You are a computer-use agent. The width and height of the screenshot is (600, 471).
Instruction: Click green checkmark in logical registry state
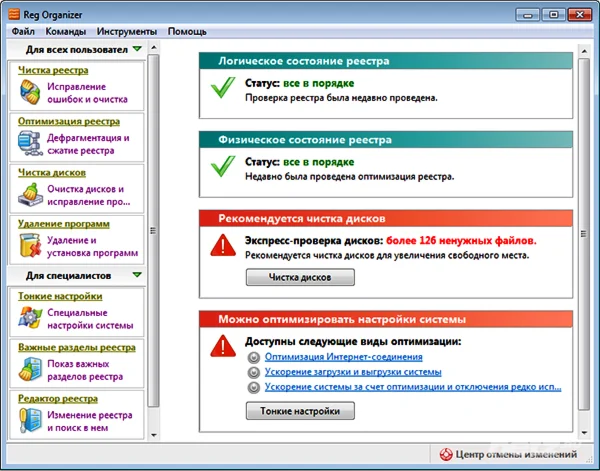223,87
